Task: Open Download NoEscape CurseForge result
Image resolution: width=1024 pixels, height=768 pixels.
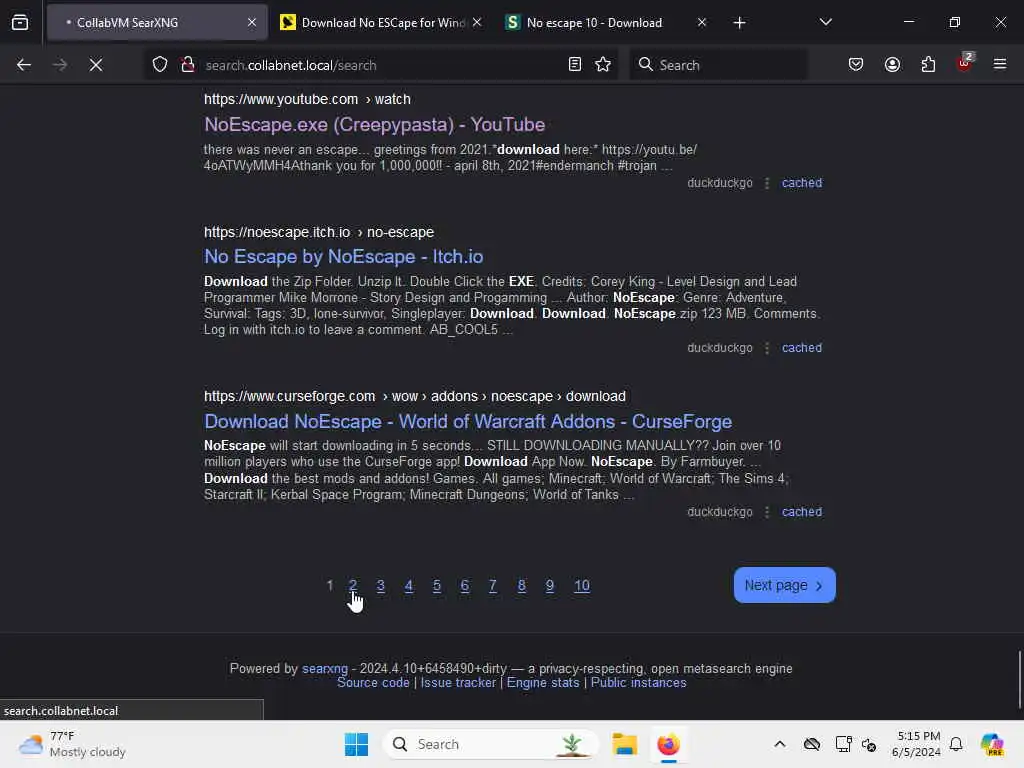Action: point(468,421)
